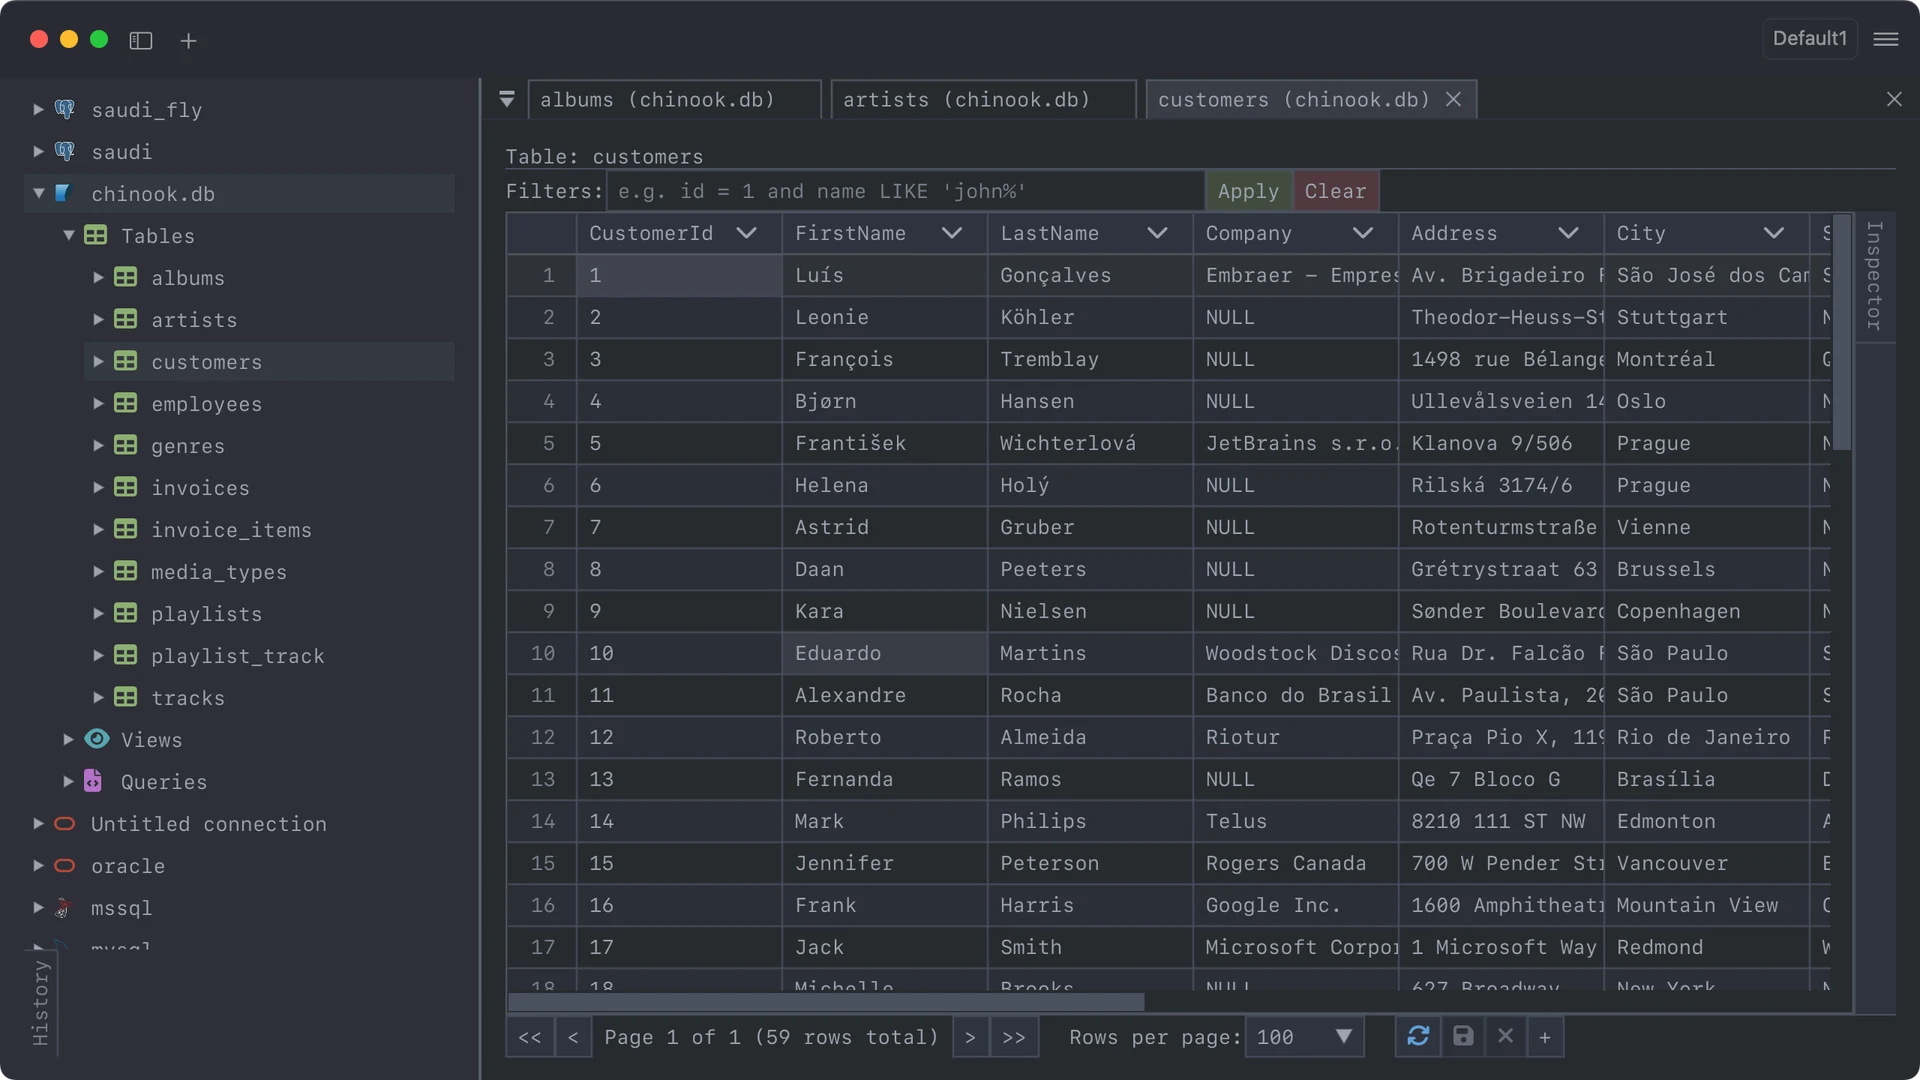Close the customers tab
This screenshot has width=1920, height=1080.
pyautogui.click(x=1453, y=99)
